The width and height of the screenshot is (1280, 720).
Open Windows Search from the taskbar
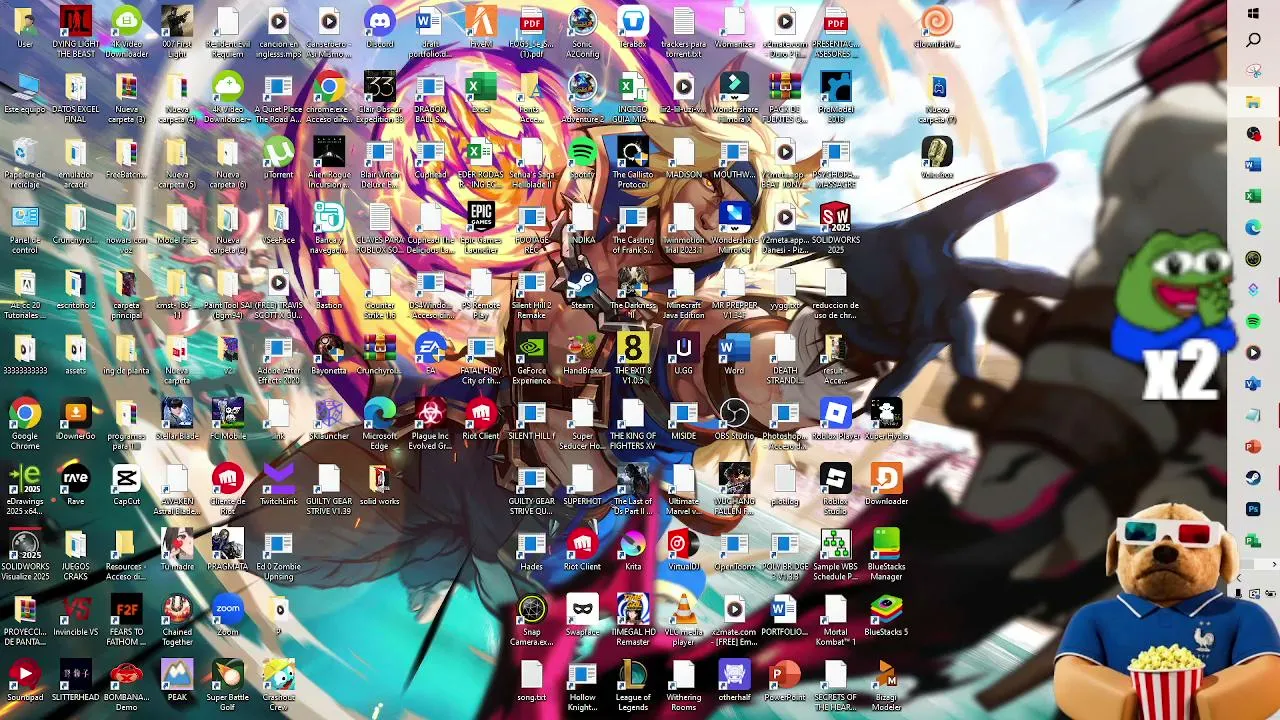point(1253,41)
